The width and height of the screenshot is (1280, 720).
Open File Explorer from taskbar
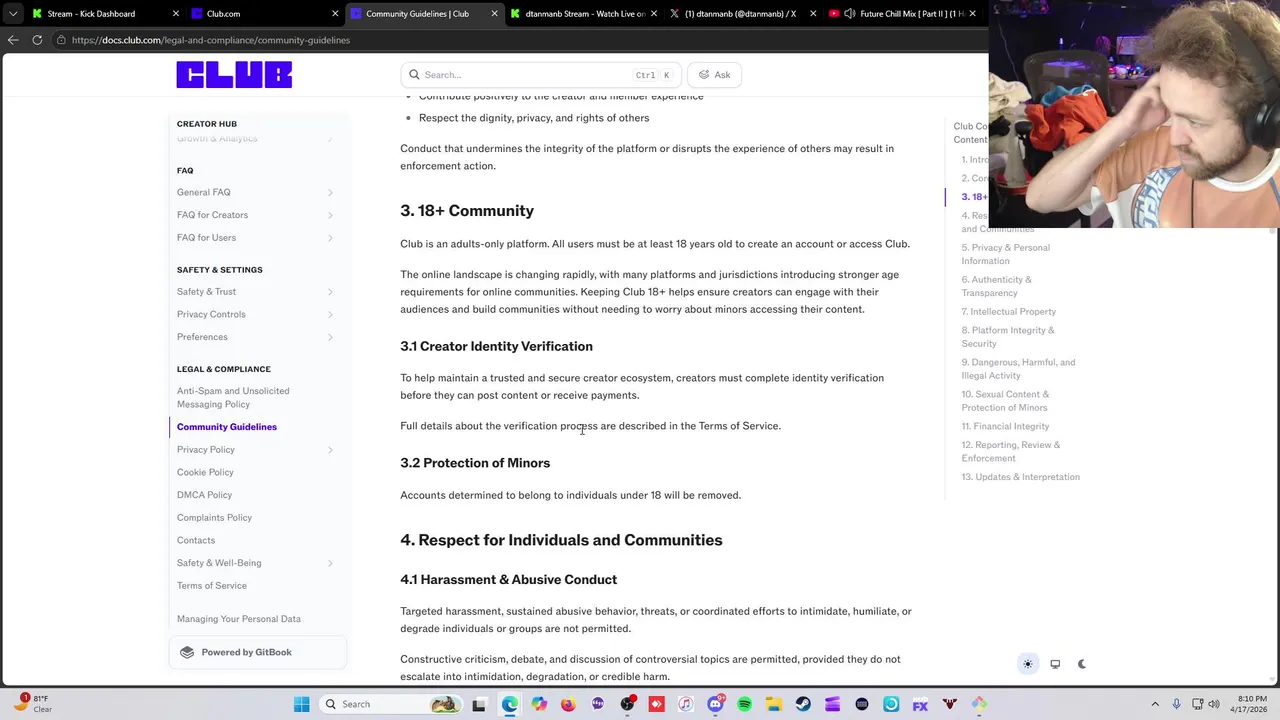(774, 704)
